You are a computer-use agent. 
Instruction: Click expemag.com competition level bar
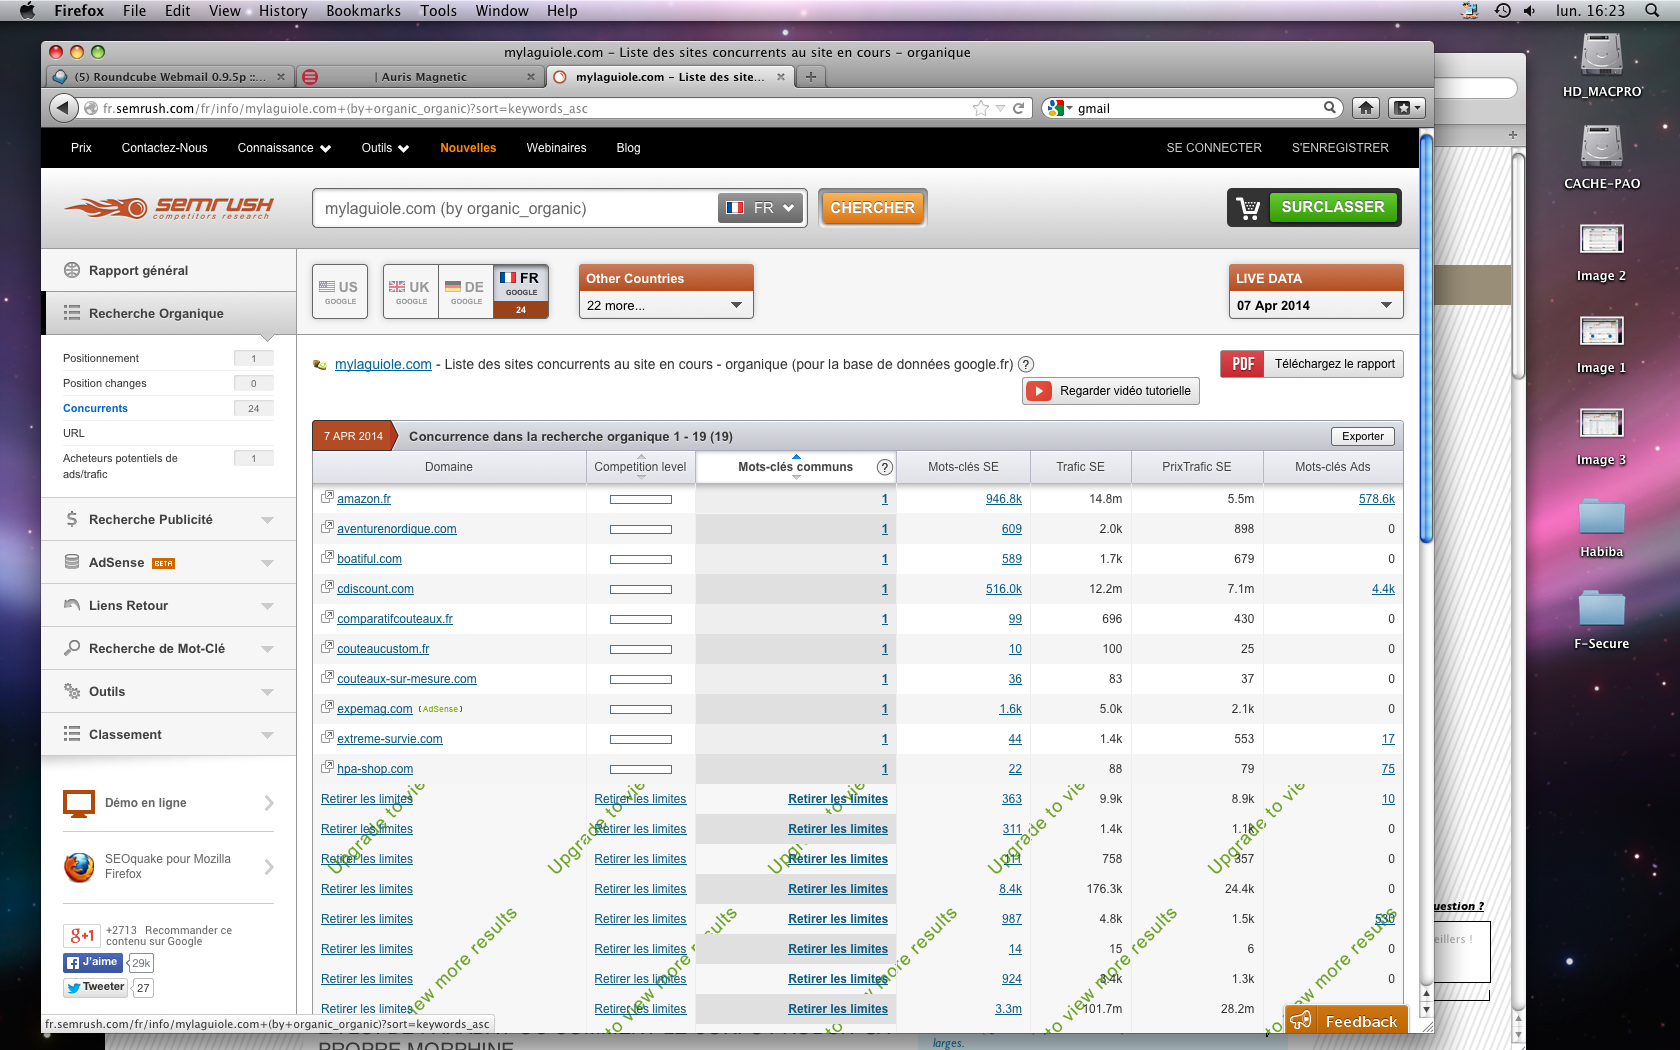[641, 709]
